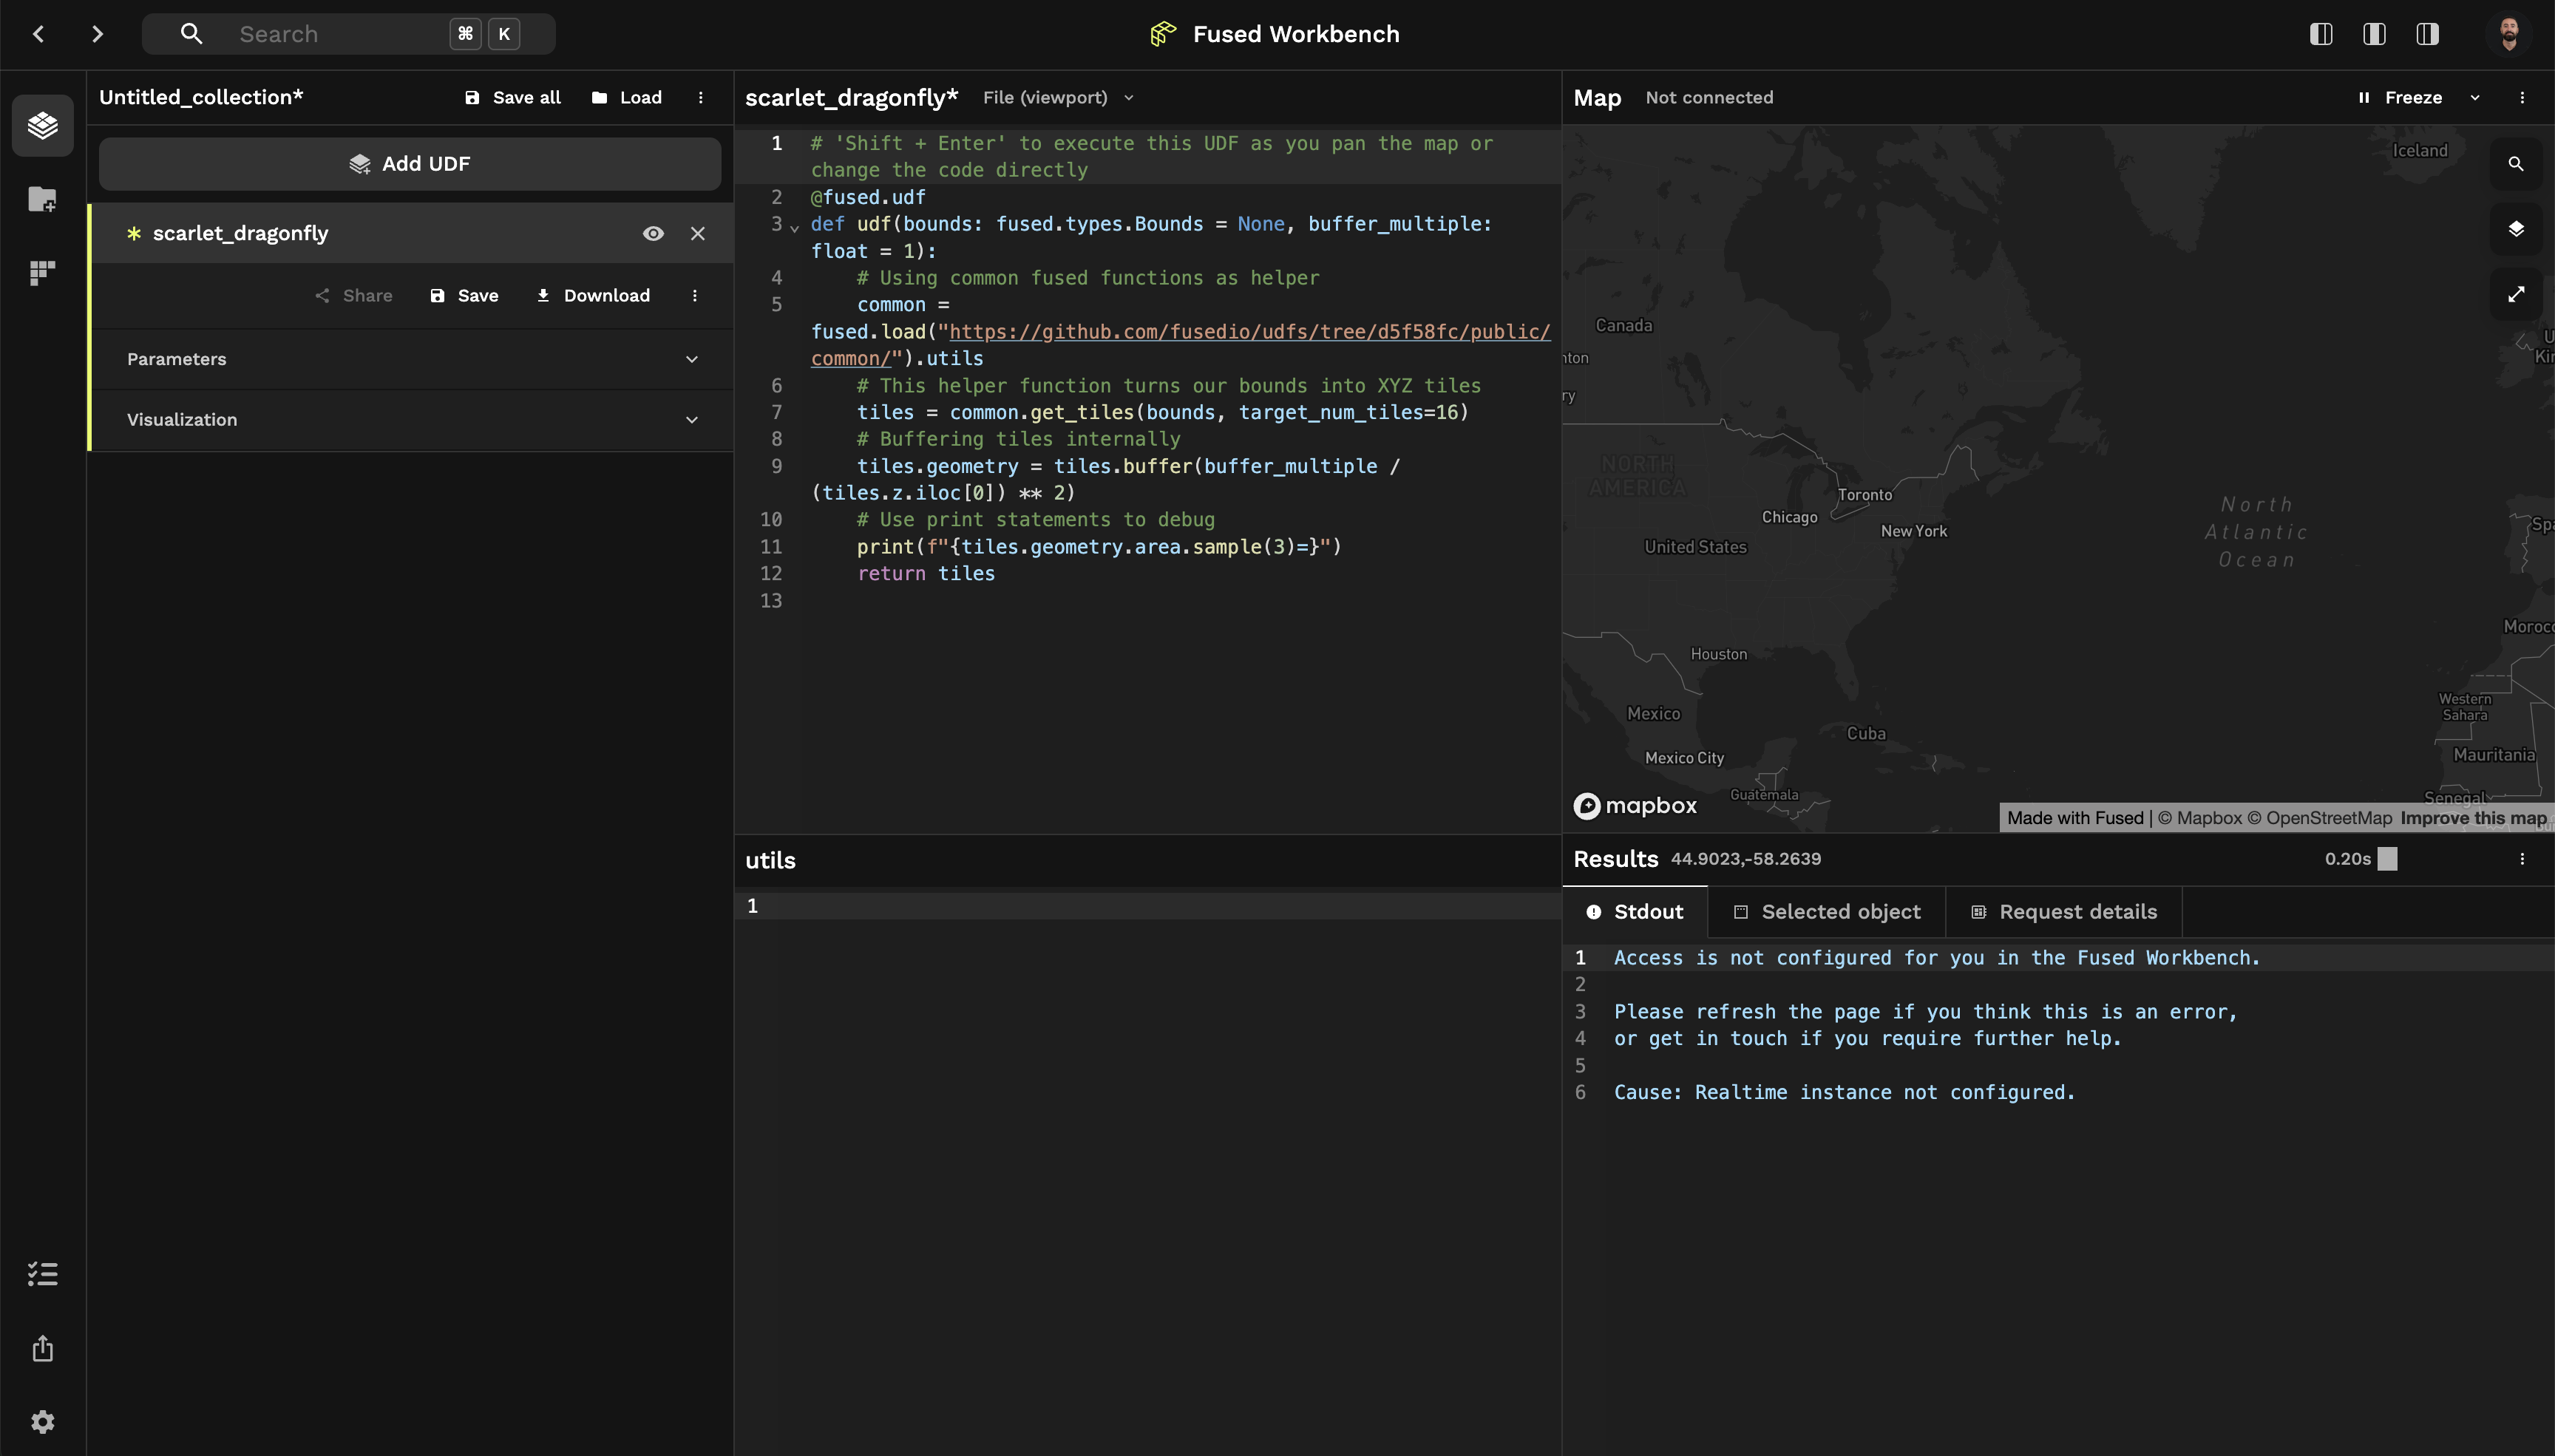Open the OpenStreetMap attribution link
The height and width of the screenshot is (1456, 2555).
(2320, 818)
